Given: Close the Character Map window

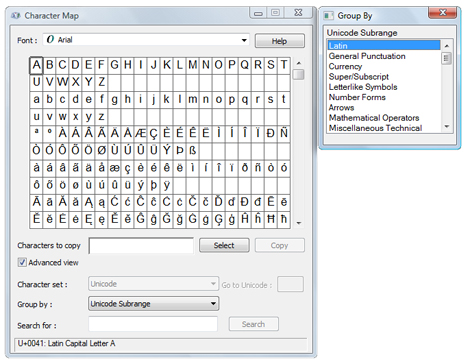Looking at the screenshot, I should 298,13.
